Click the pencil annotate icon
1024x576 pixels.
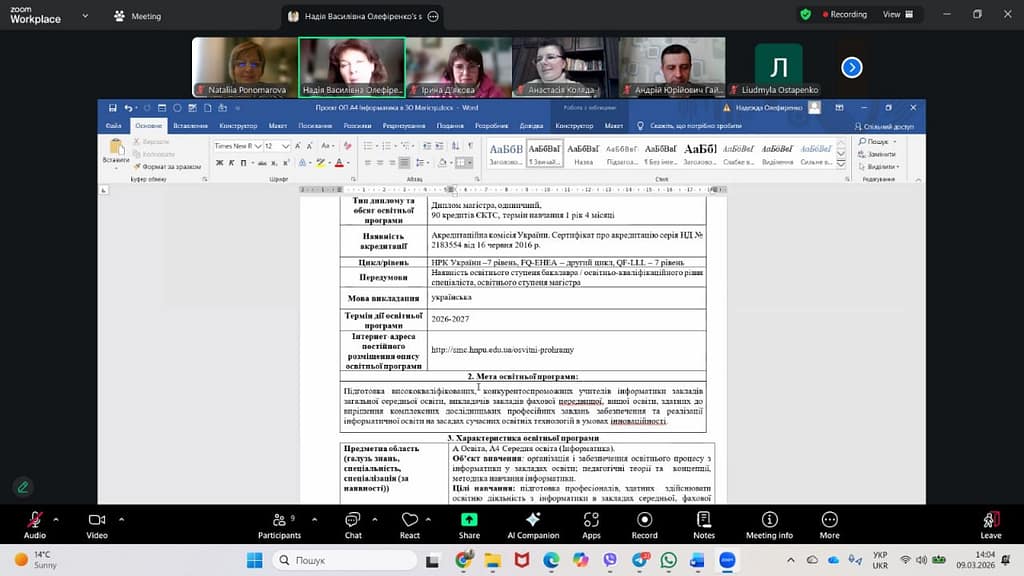pos(23,487)
